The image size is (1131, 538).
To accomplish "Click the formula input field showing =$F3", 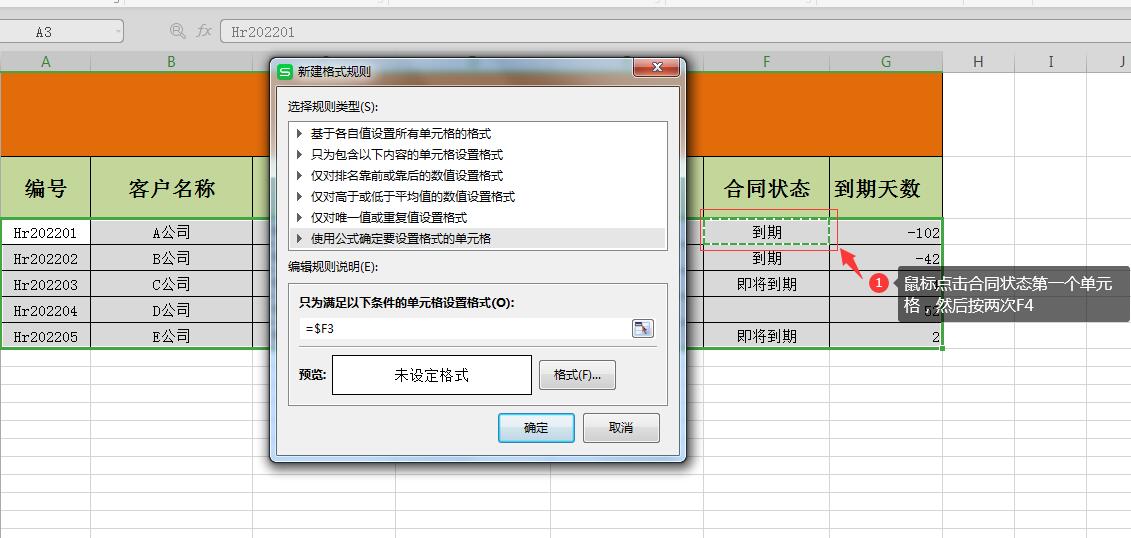I will point(465,329).
